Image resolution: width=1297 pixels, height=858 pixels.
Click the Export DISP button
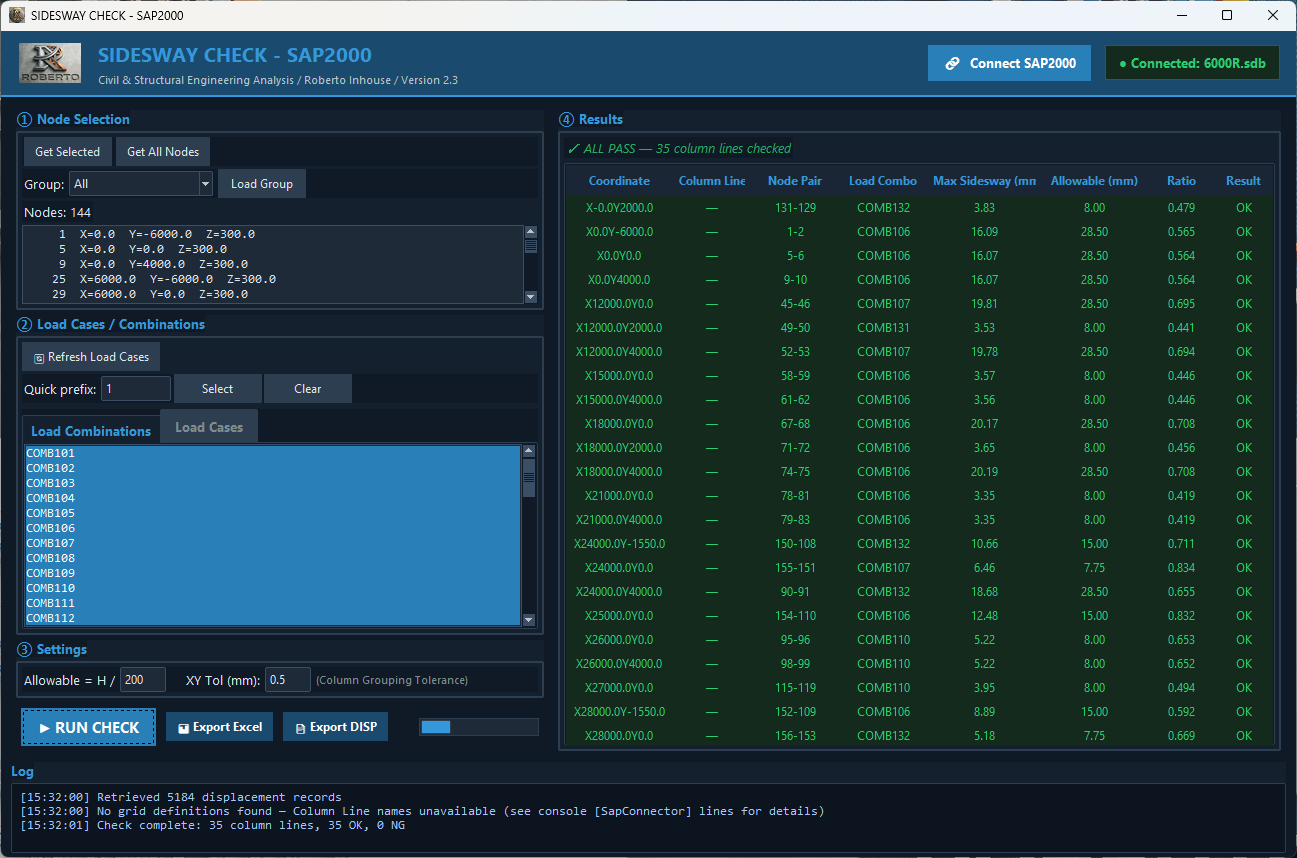coord(335,727)
